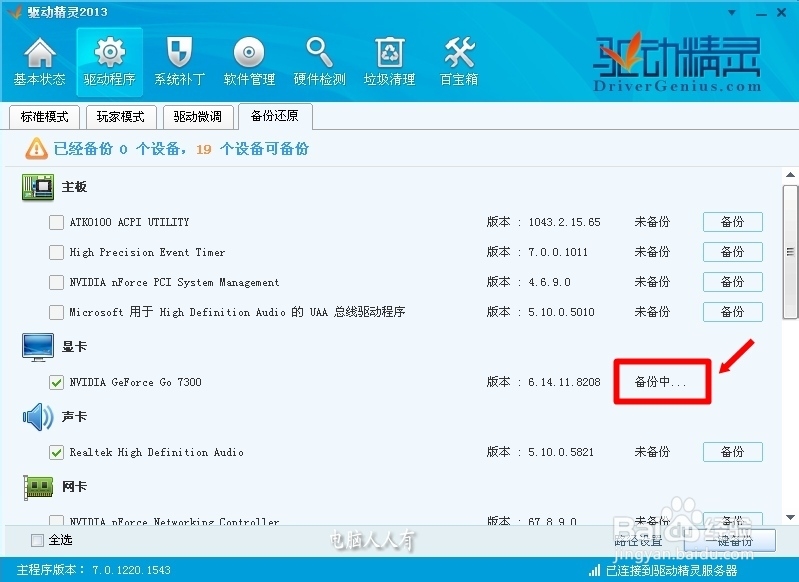Open the 系统补丁 shield section
This screenshot has height=582, width=799.
click(x=179, y=62)
